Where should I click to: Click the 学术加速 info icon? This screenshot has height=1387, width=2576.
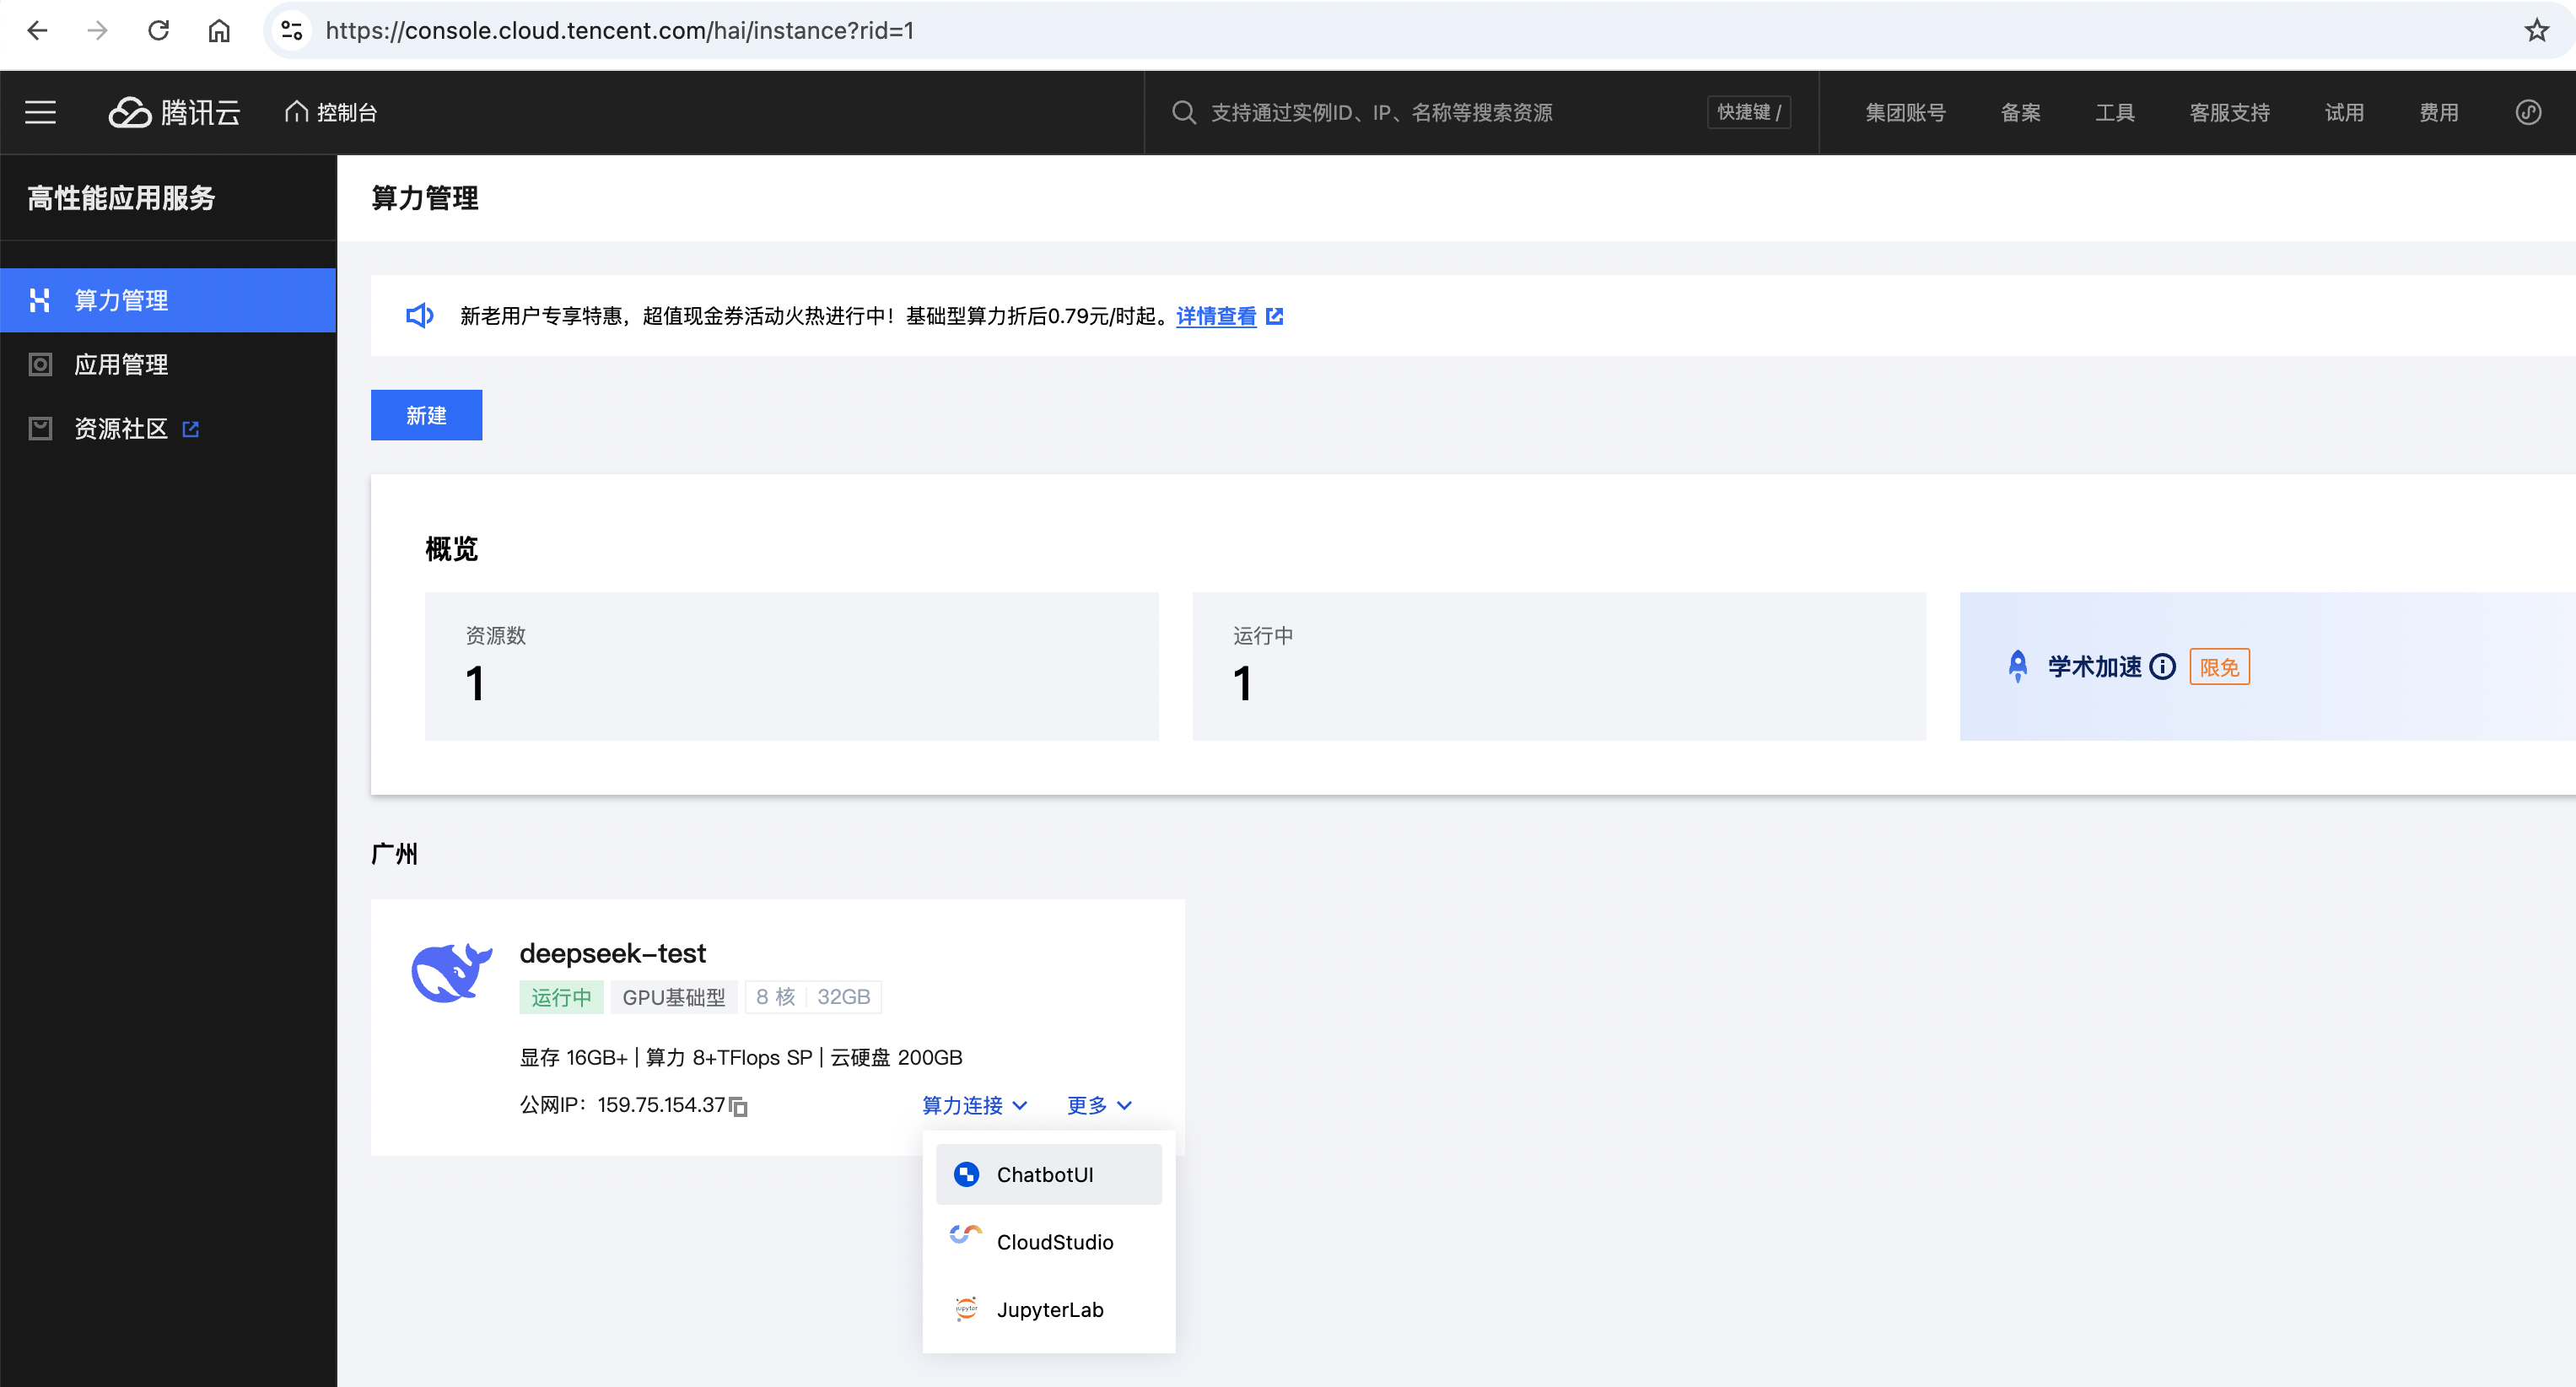click(x=2162, y=667)
